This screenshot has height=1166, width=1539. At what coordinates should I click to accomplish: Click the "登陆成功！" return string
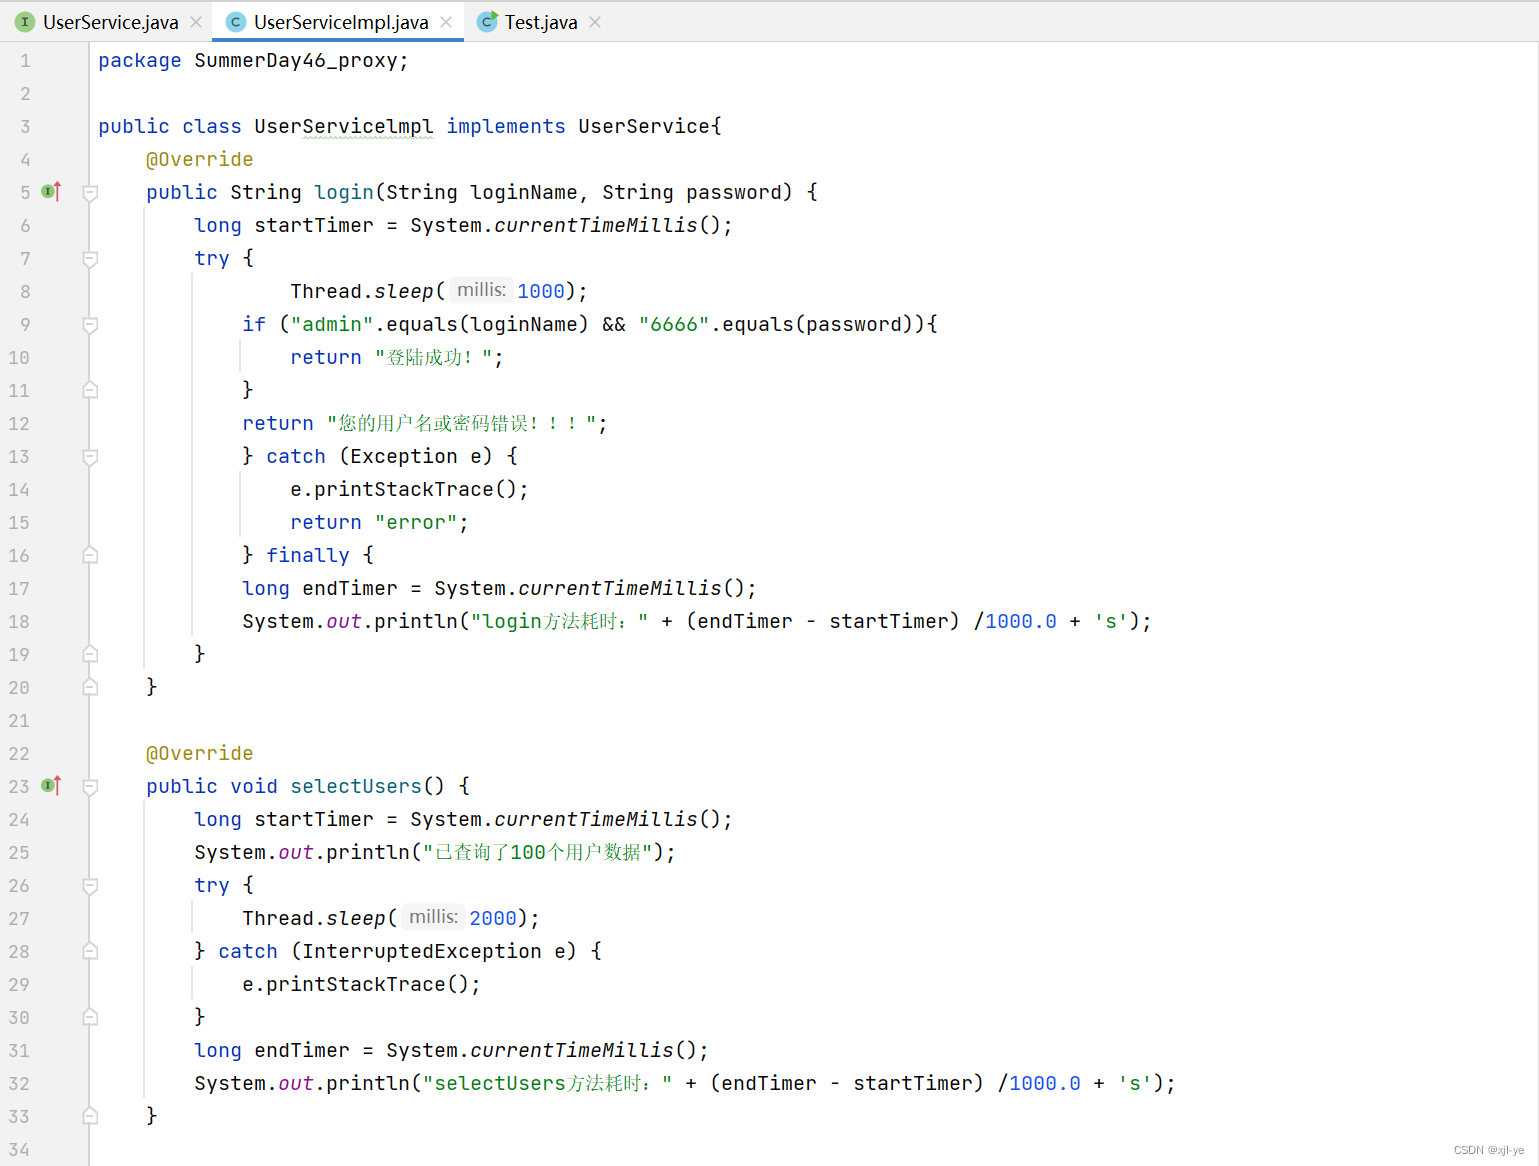(433, 357)
